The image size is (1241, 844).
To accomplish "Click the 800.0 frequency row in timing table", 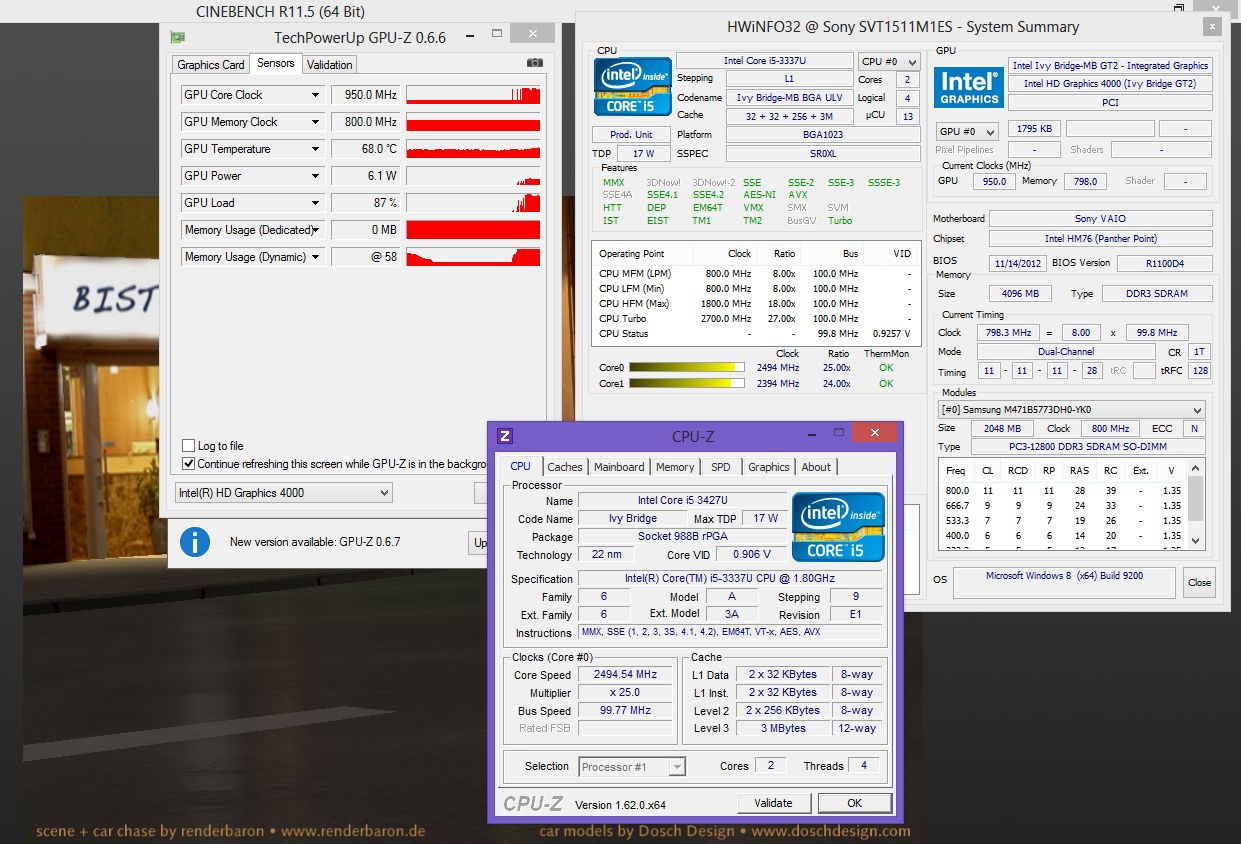I will [1065, 491].
